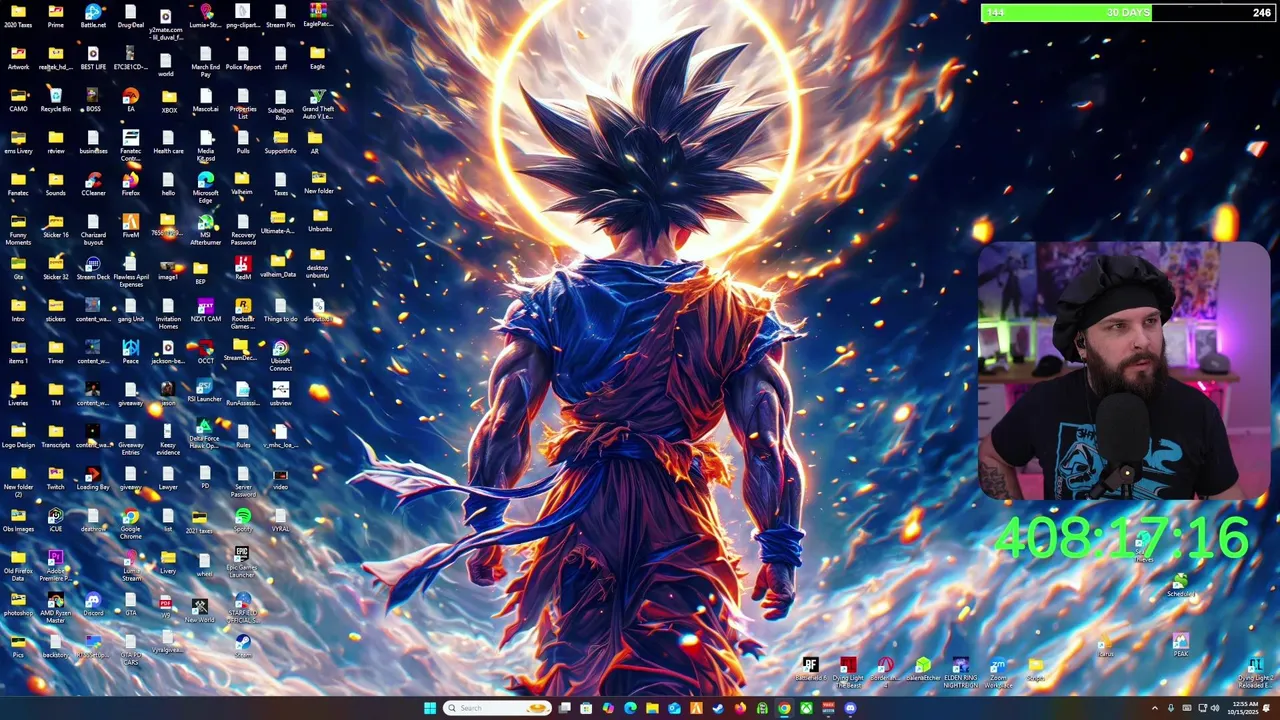Launch Lumia Stream from the desktop
Image resolution: width=1280 pixels, height=720 pixels.
(131, 565)
